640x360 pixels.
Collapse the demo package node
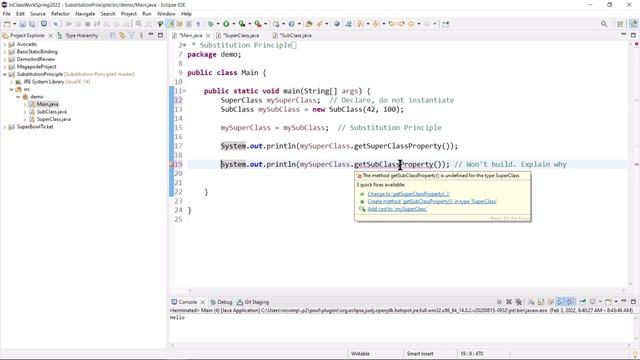pyautogui.click(x=18, y=97)
